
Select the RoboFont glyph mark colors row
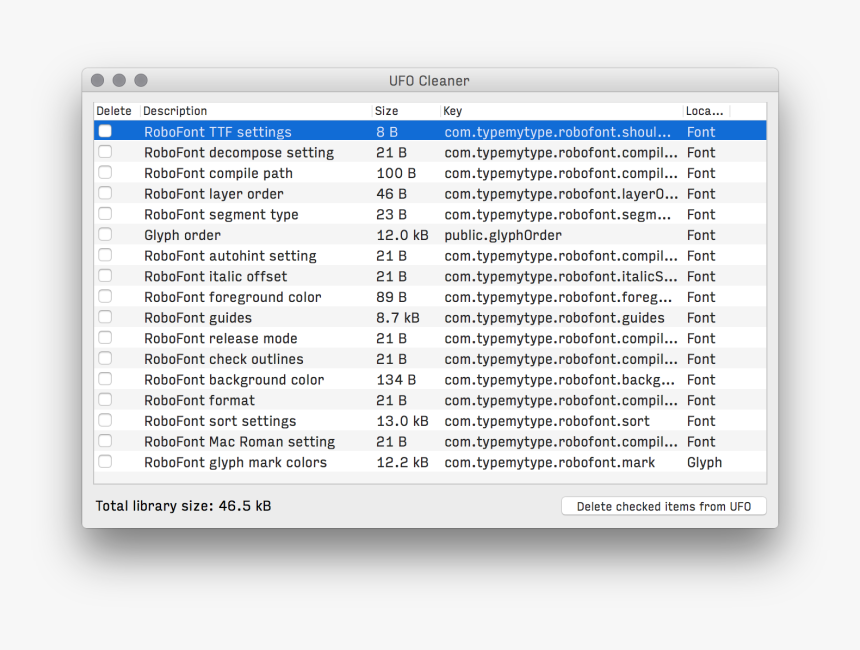click(430, 462)
